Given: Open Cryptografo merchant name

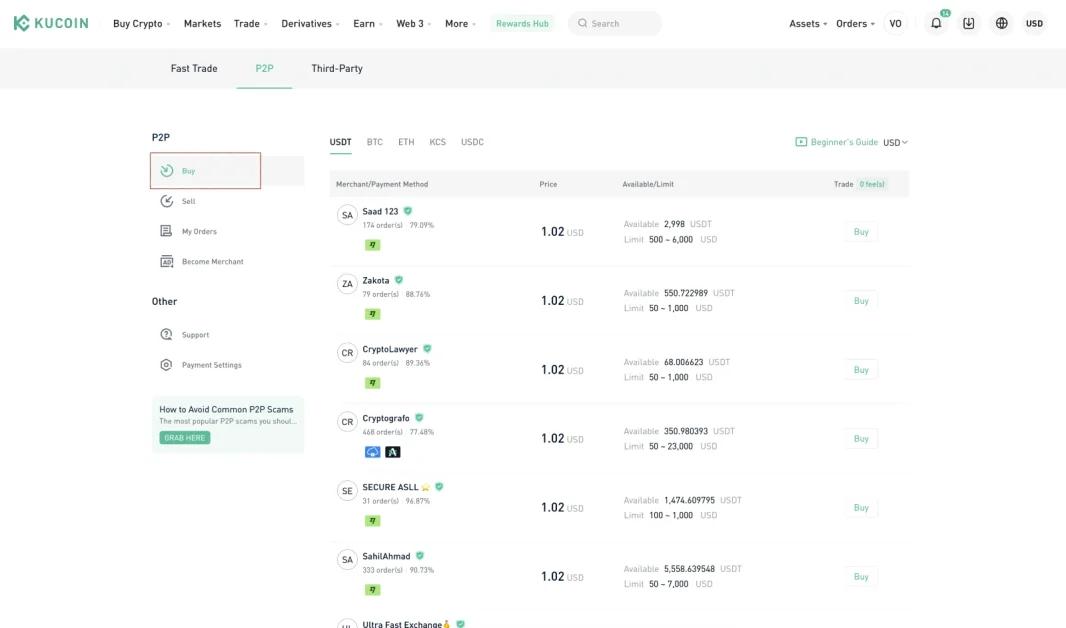Looking at the screenshot, I should click(386, 418).
